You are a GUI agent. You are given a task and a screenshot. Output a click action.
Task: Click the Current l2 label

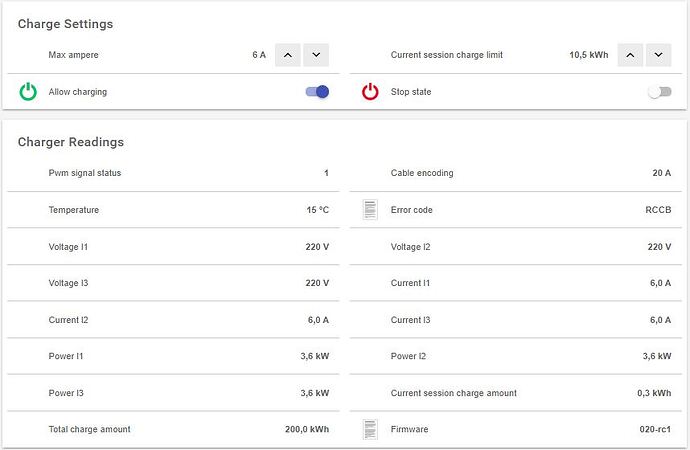(68, 320)
